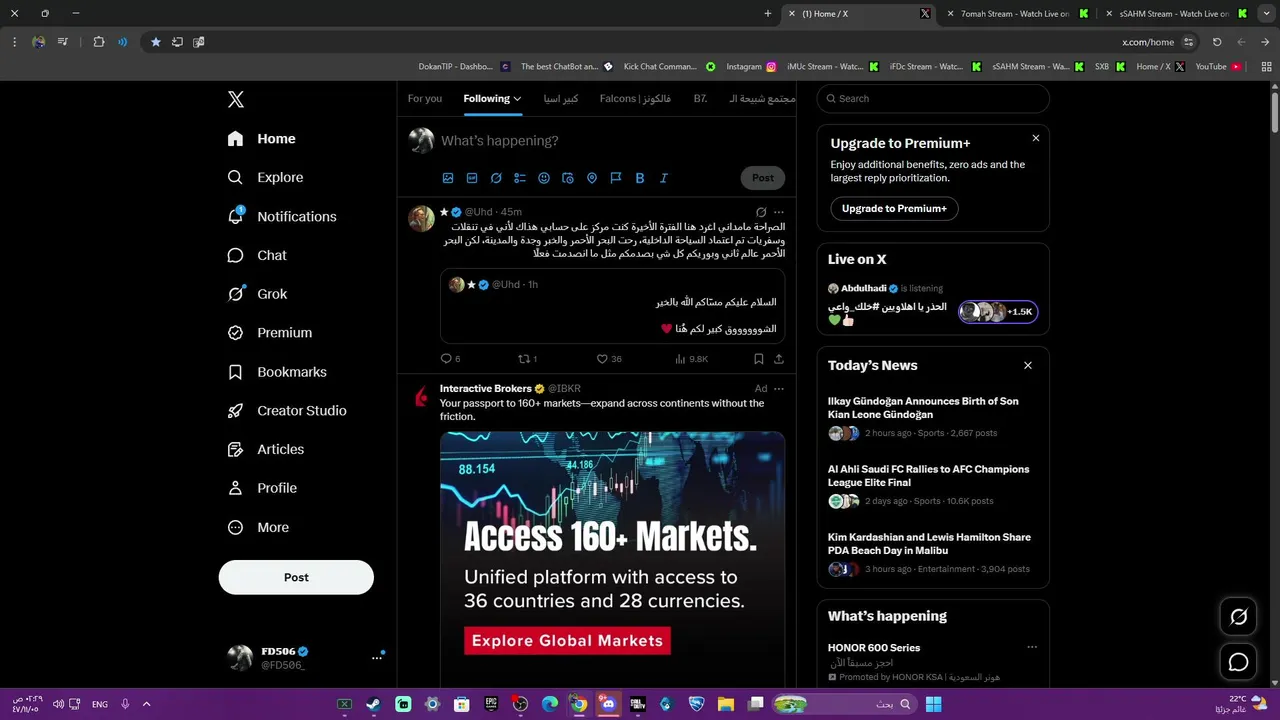Click Upgrade to Premium+ button

[894, 208]
